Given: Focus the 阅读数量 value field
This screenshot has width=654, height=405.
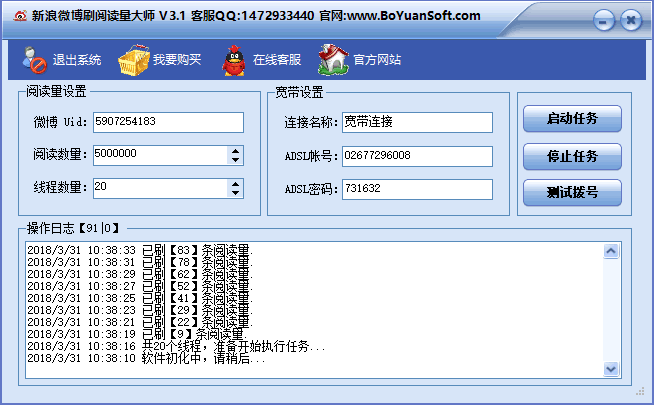Looking at the screenshot, I should (160, 155).
